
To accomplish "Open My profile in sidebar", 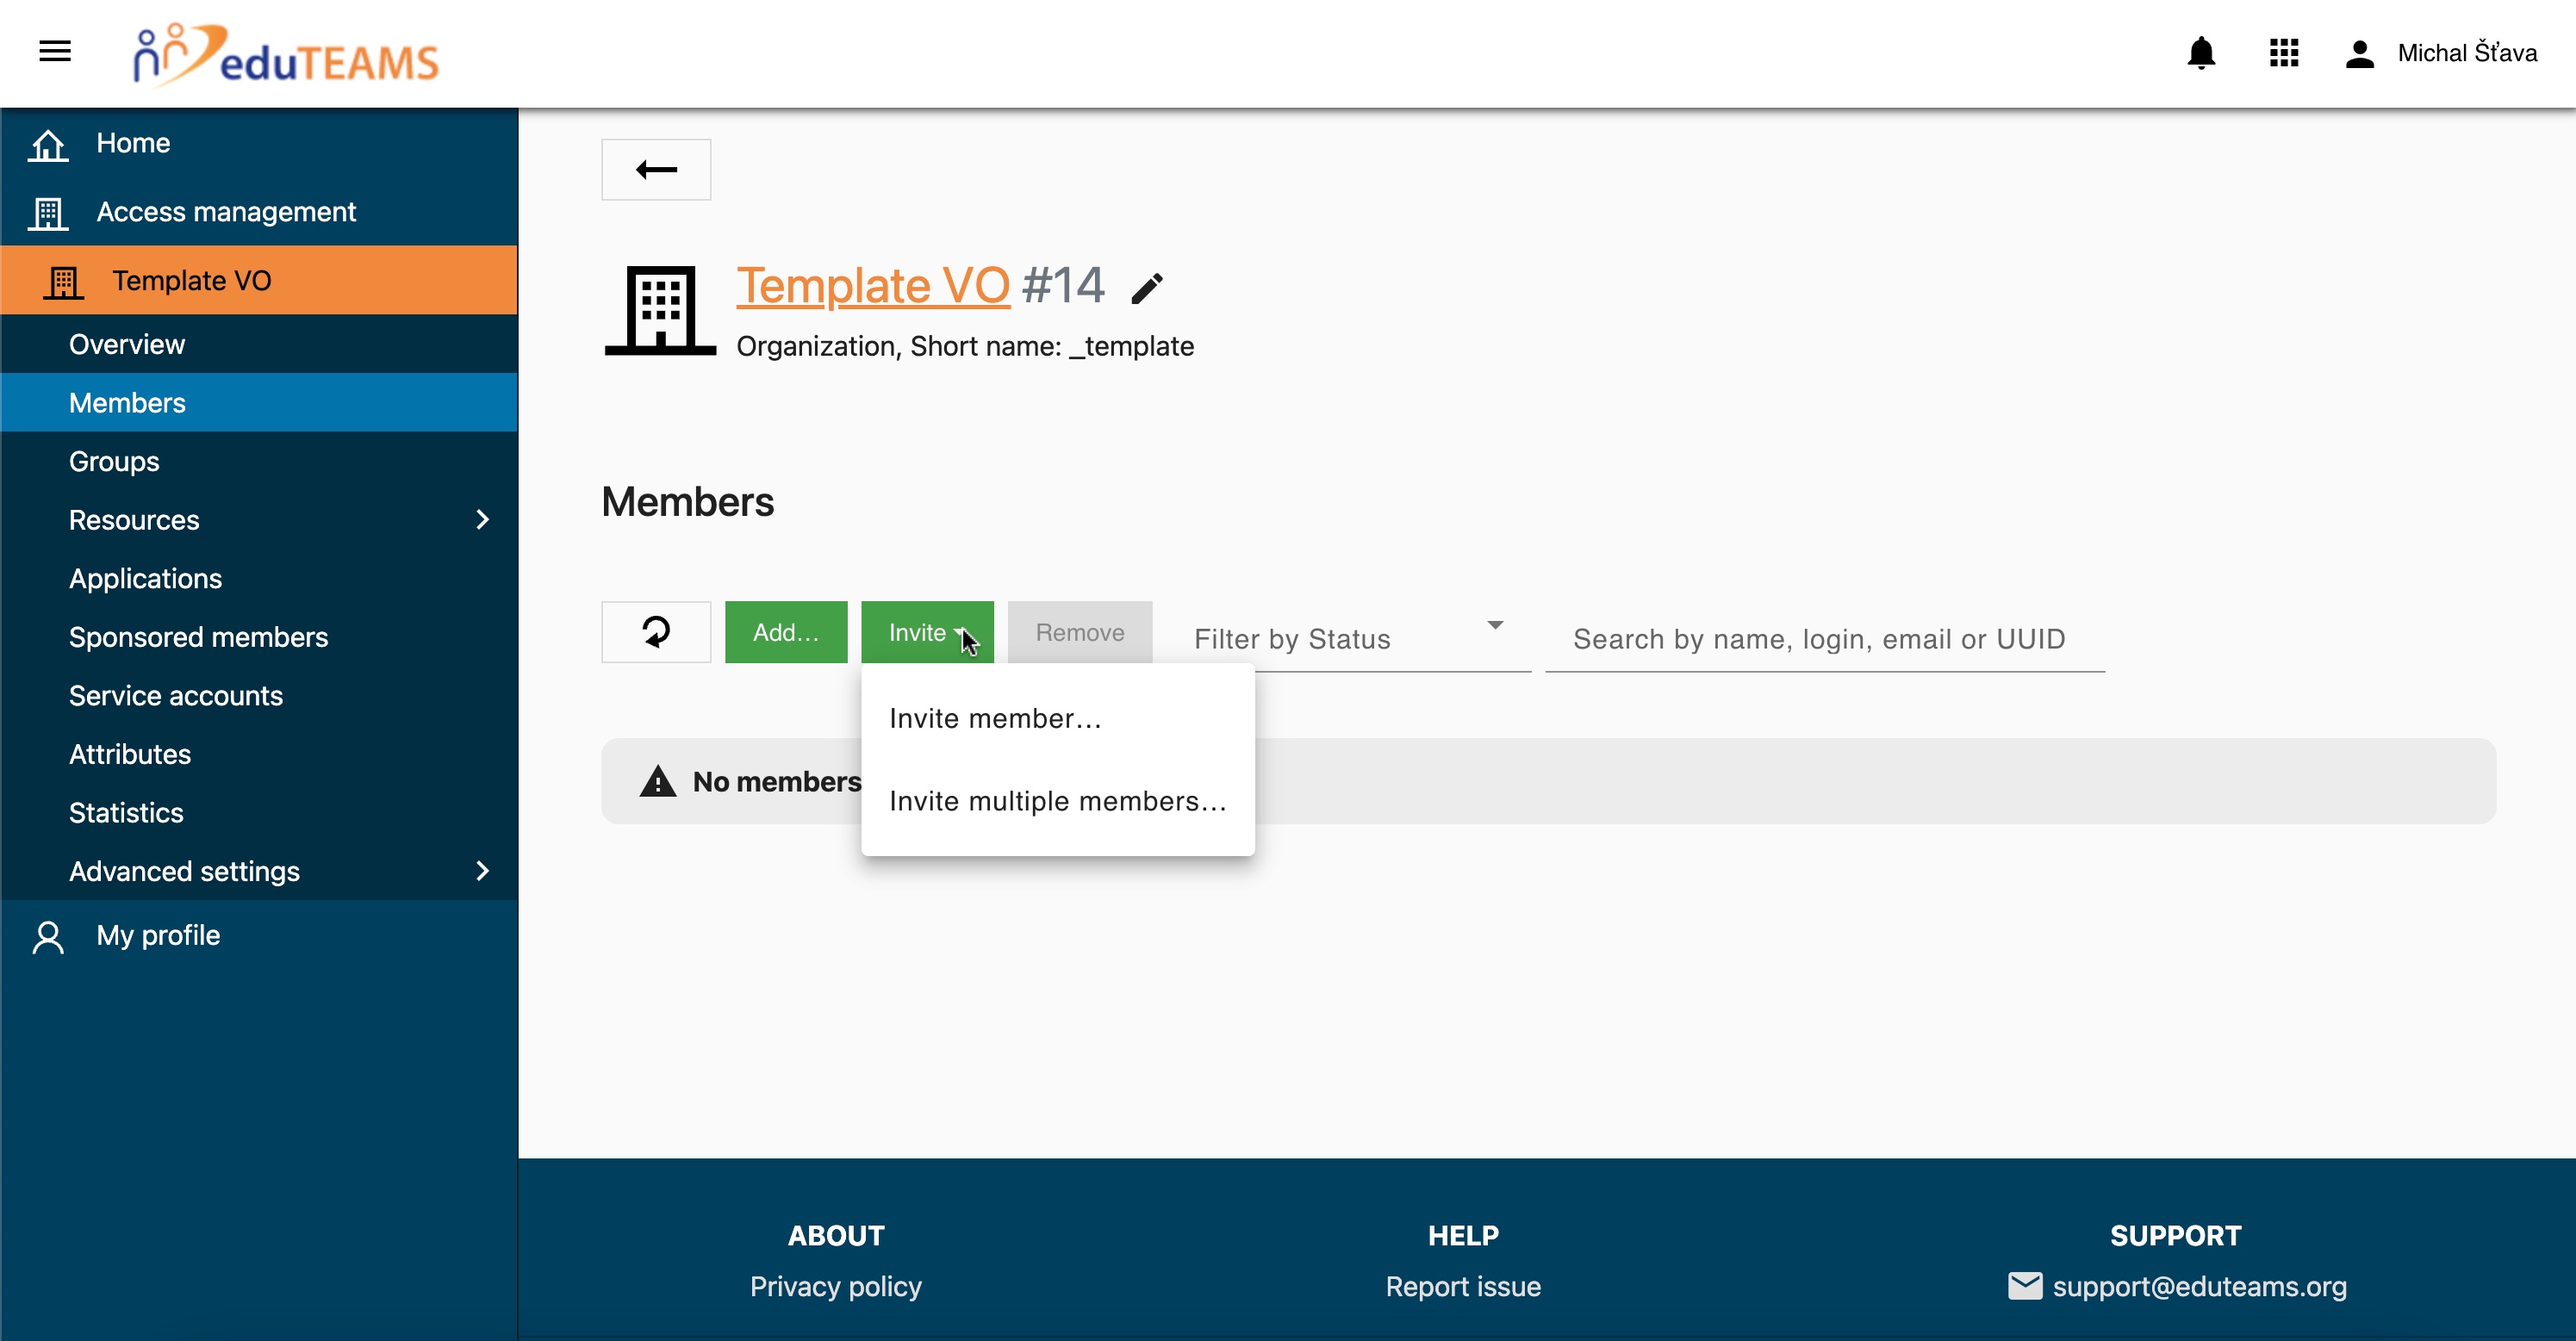I will [259, 935].
